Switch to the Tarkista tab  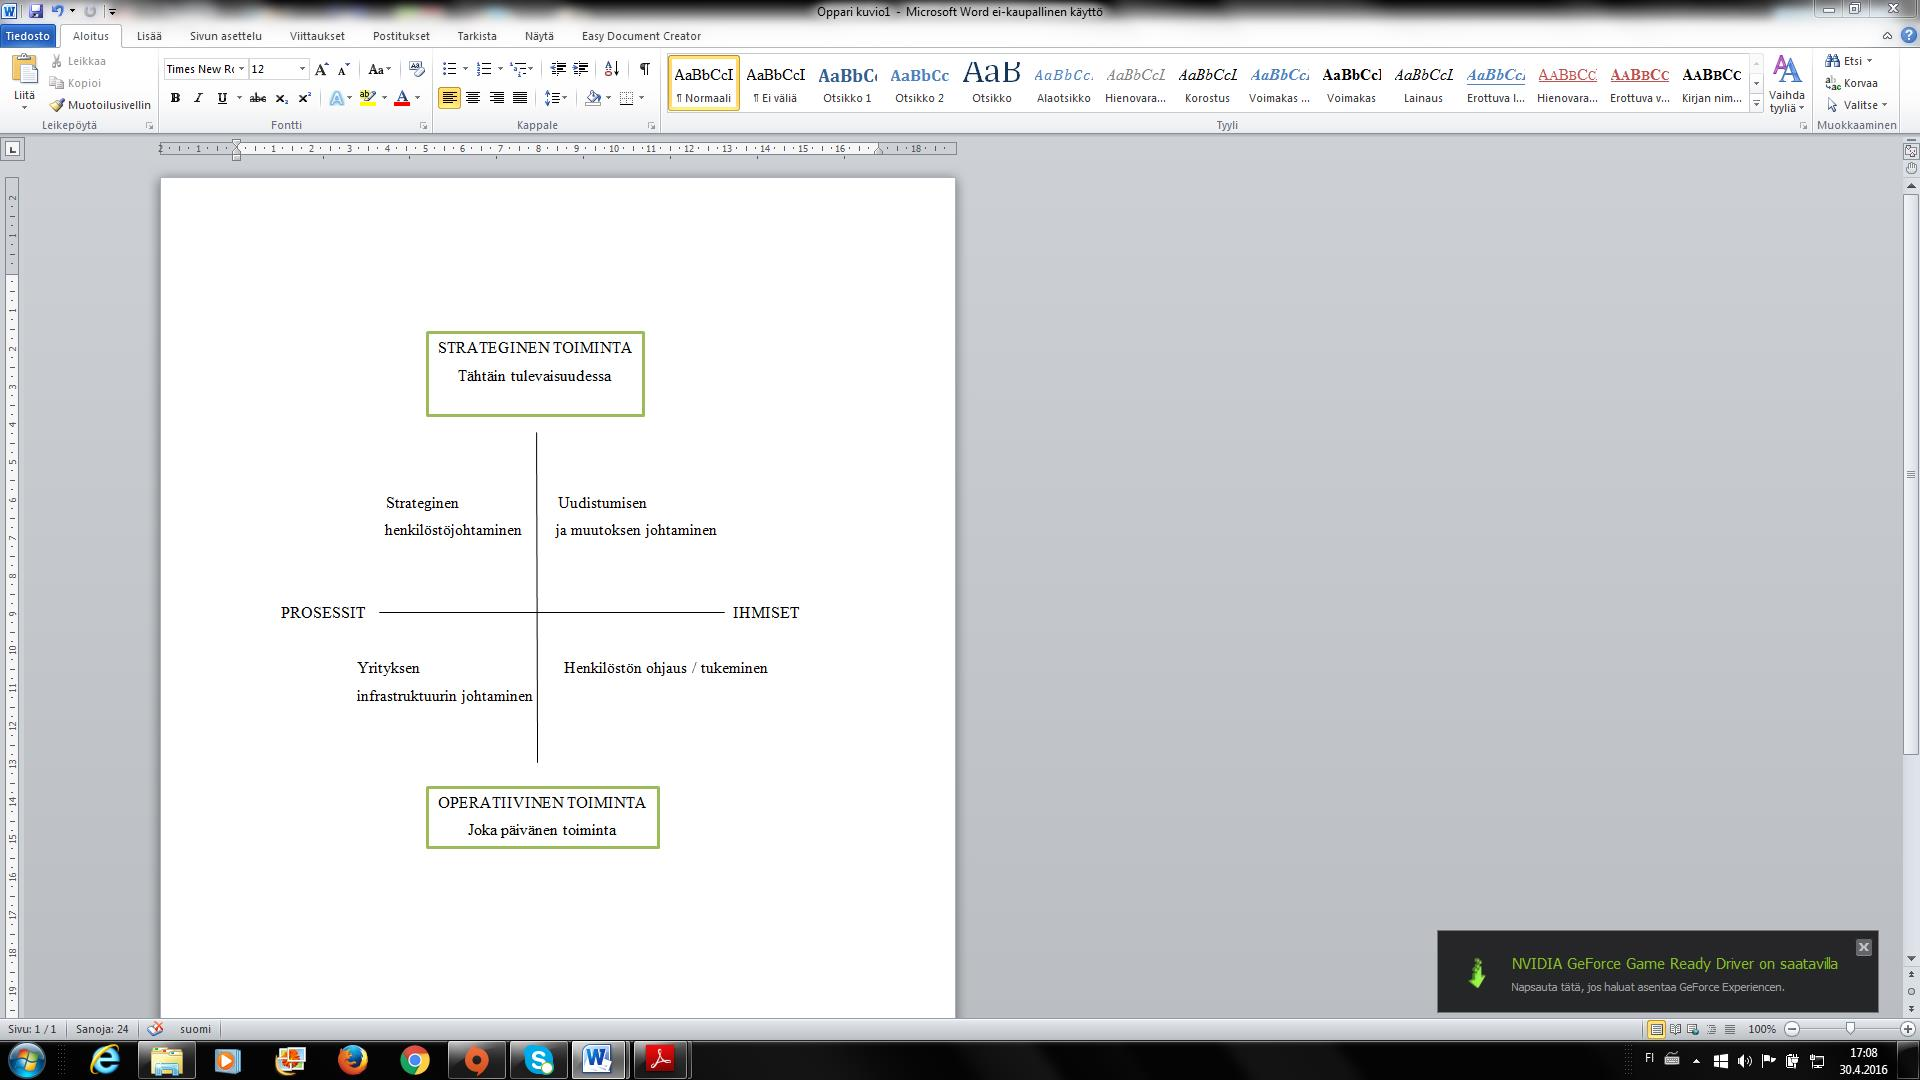(x=477, y=36)
